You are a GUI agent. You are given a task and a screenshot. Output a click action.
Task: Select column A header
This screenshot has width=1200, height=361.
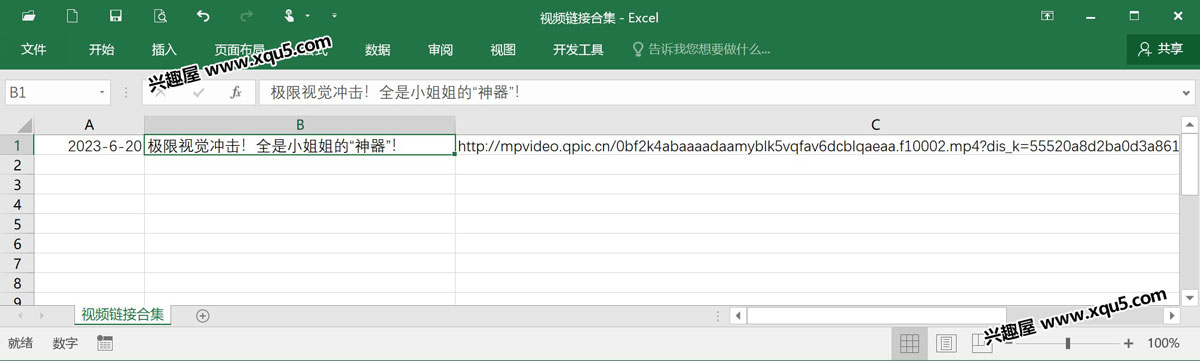coord(89,125)
